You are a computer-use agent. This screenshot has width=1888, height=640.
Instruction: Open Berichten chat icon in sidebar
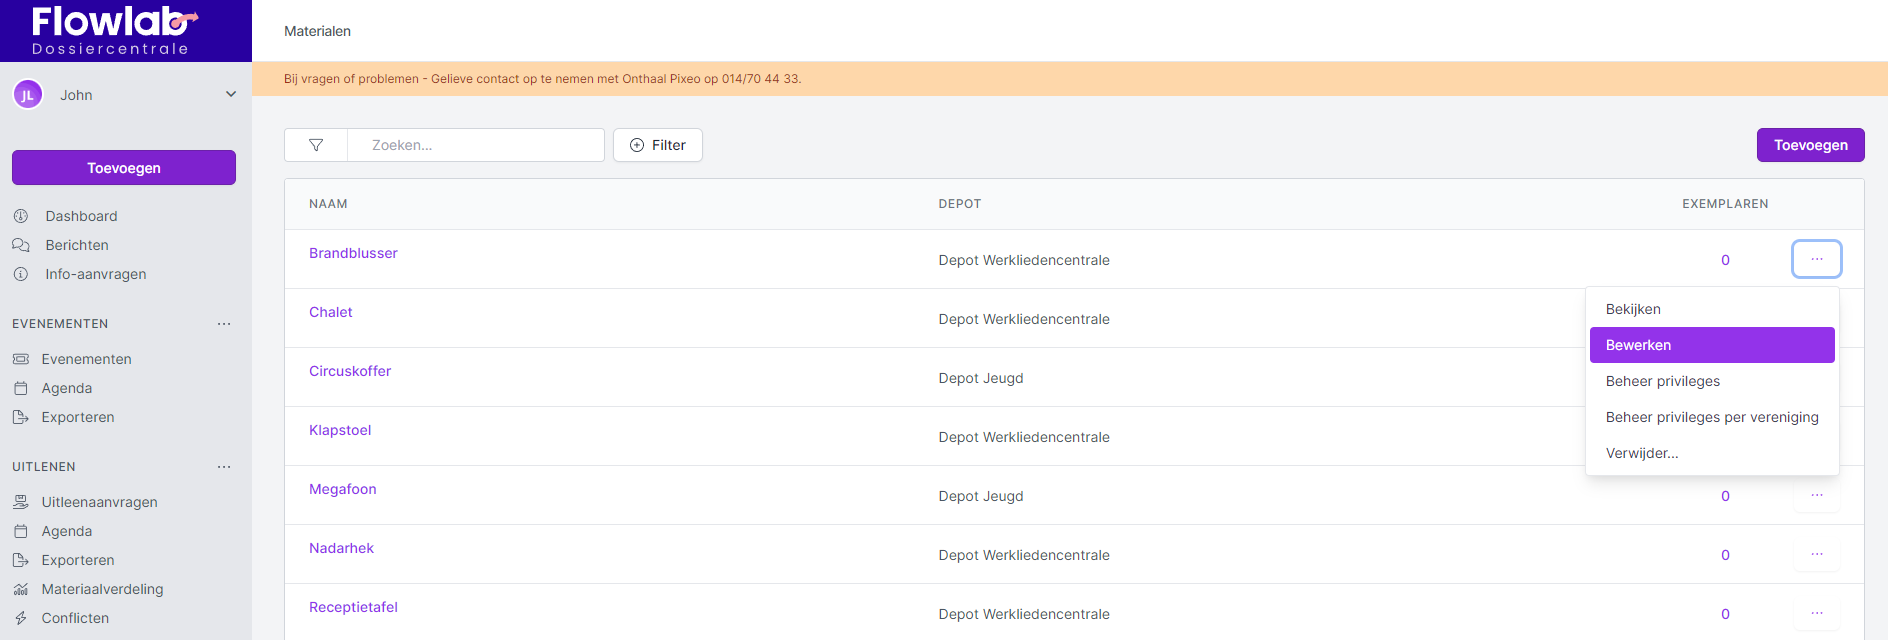pos(21,245)
